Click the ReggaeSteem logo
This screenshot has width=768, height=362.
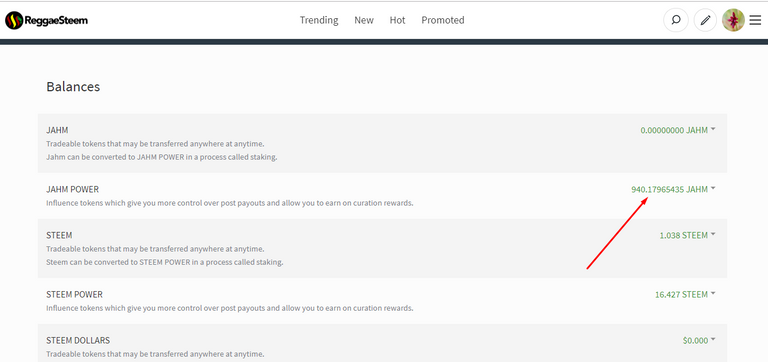coord(47,21)
